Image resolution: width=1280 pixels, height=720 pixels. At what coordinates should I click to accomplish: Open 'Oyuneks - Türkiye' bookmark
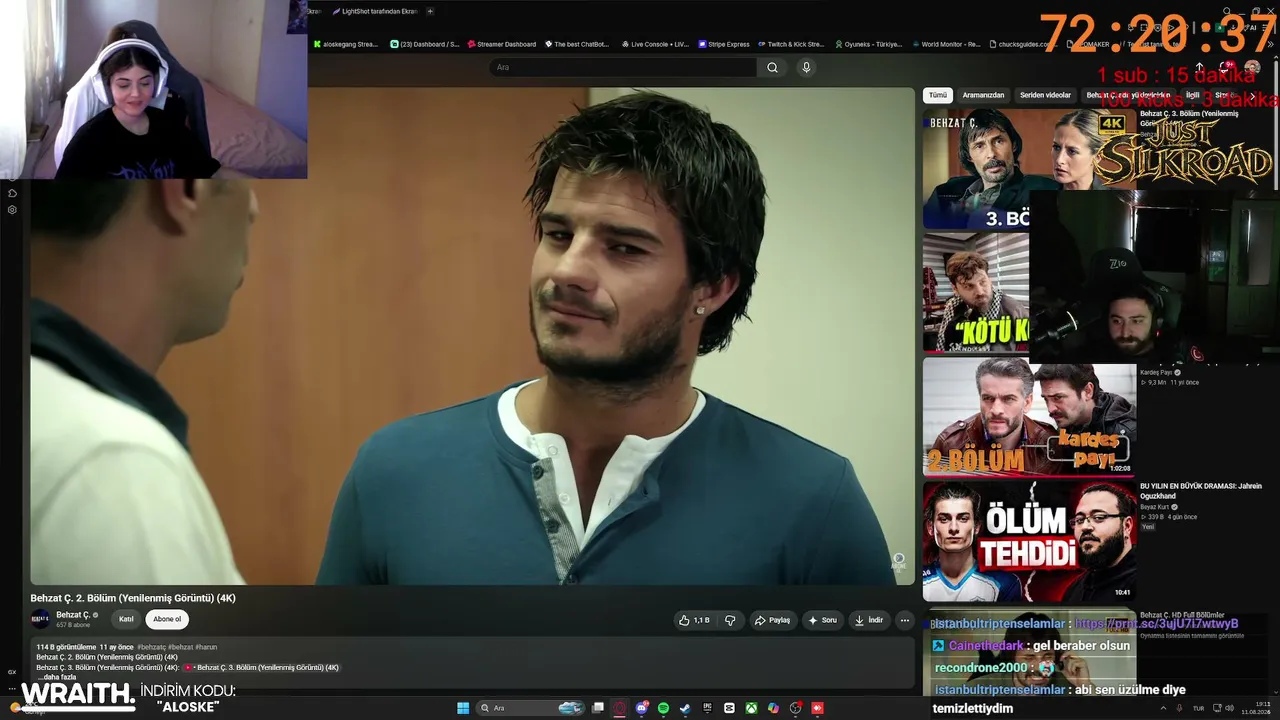(868, 44)
